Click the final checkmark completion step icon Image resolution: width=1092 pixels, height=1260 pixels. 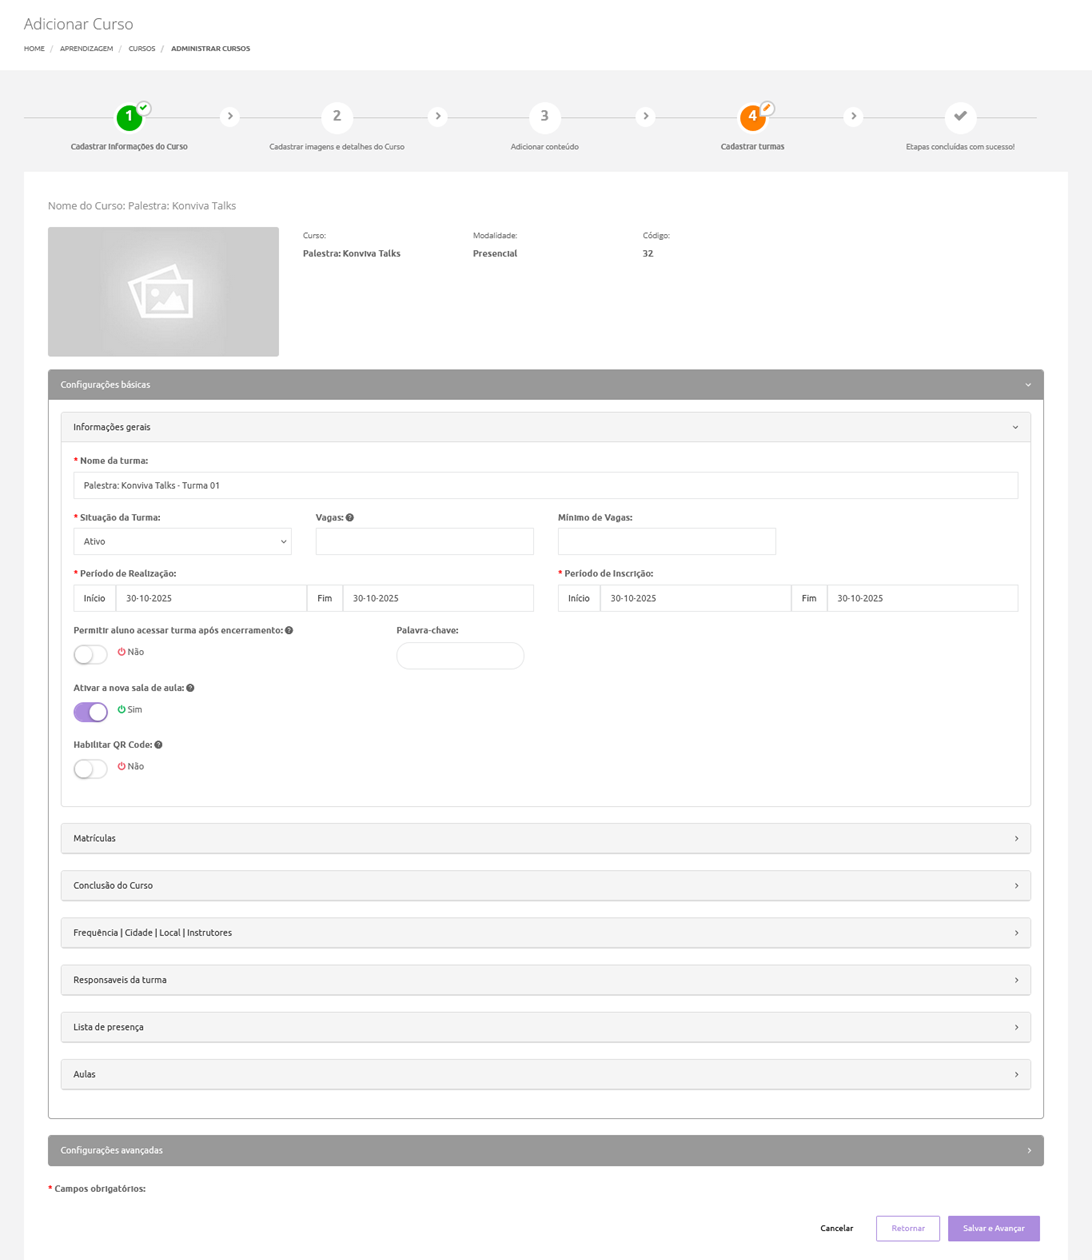960,117
